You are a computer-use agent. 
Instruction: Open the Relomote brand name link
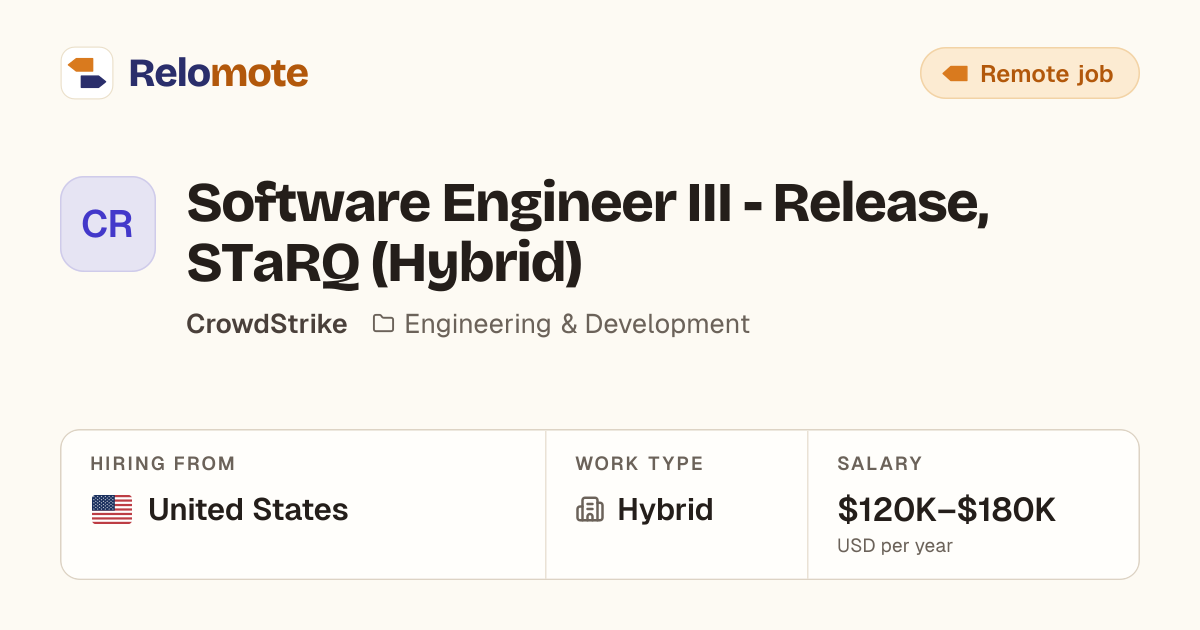(x=218, y=73)
